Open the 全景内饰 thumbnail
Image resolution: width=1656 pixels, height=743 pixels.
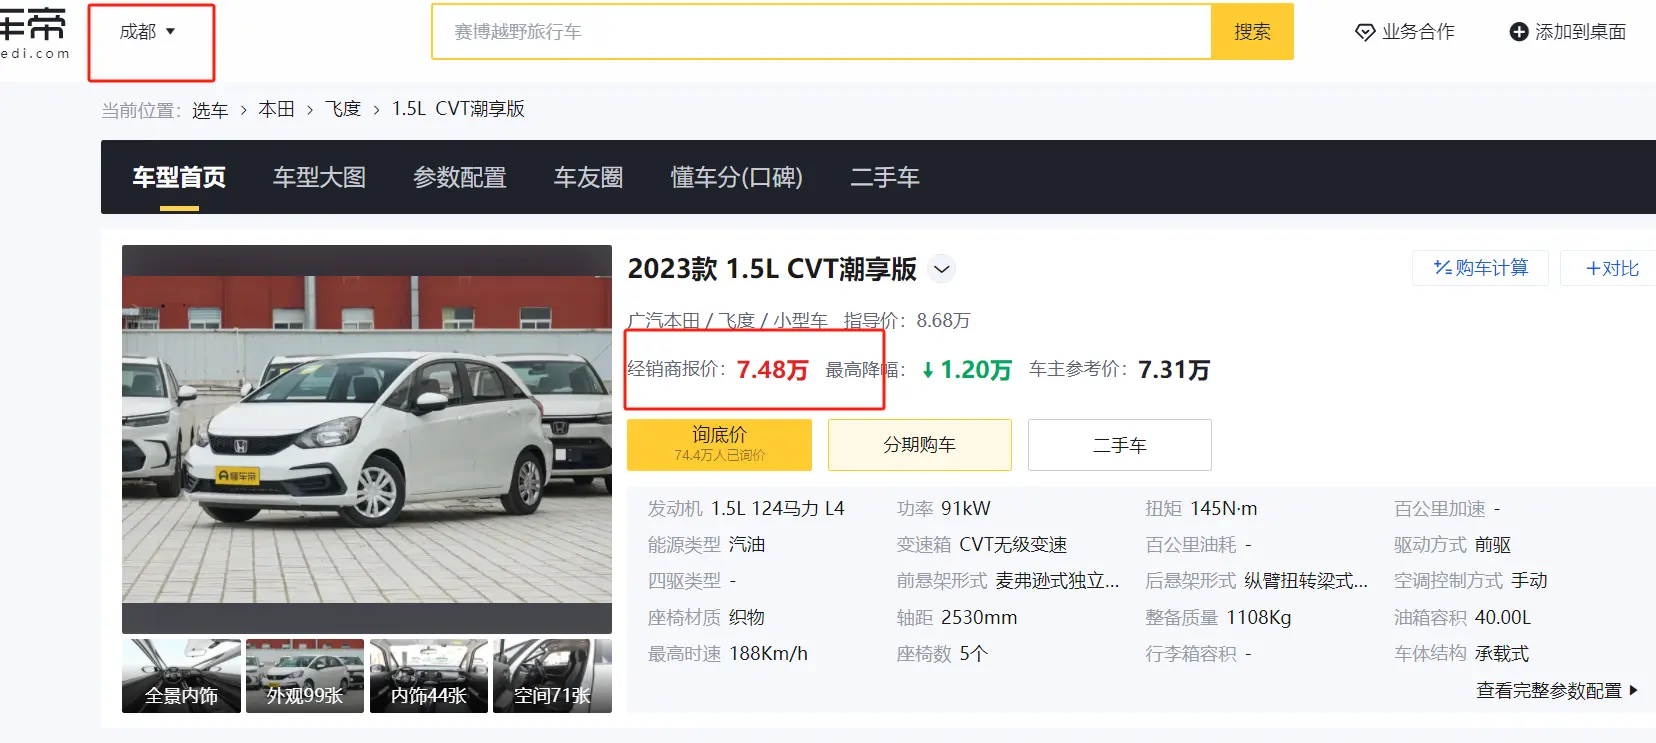181,676
